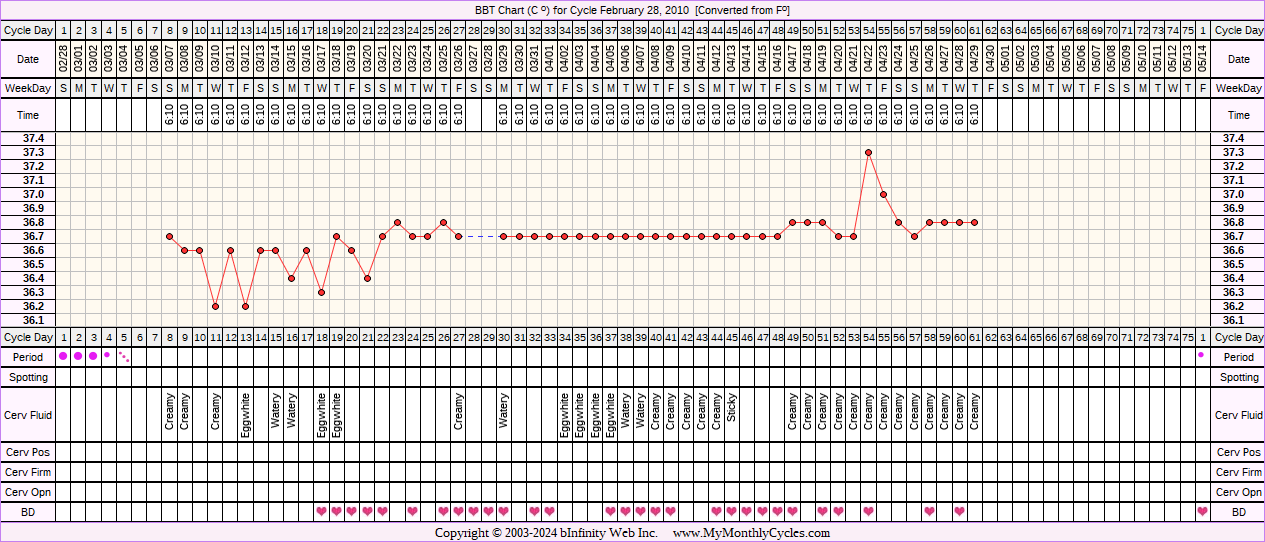This screenshot has width=1265, height=542.
Task: Click the BBT Chart title at the top
Action: (x=632, y=9)
